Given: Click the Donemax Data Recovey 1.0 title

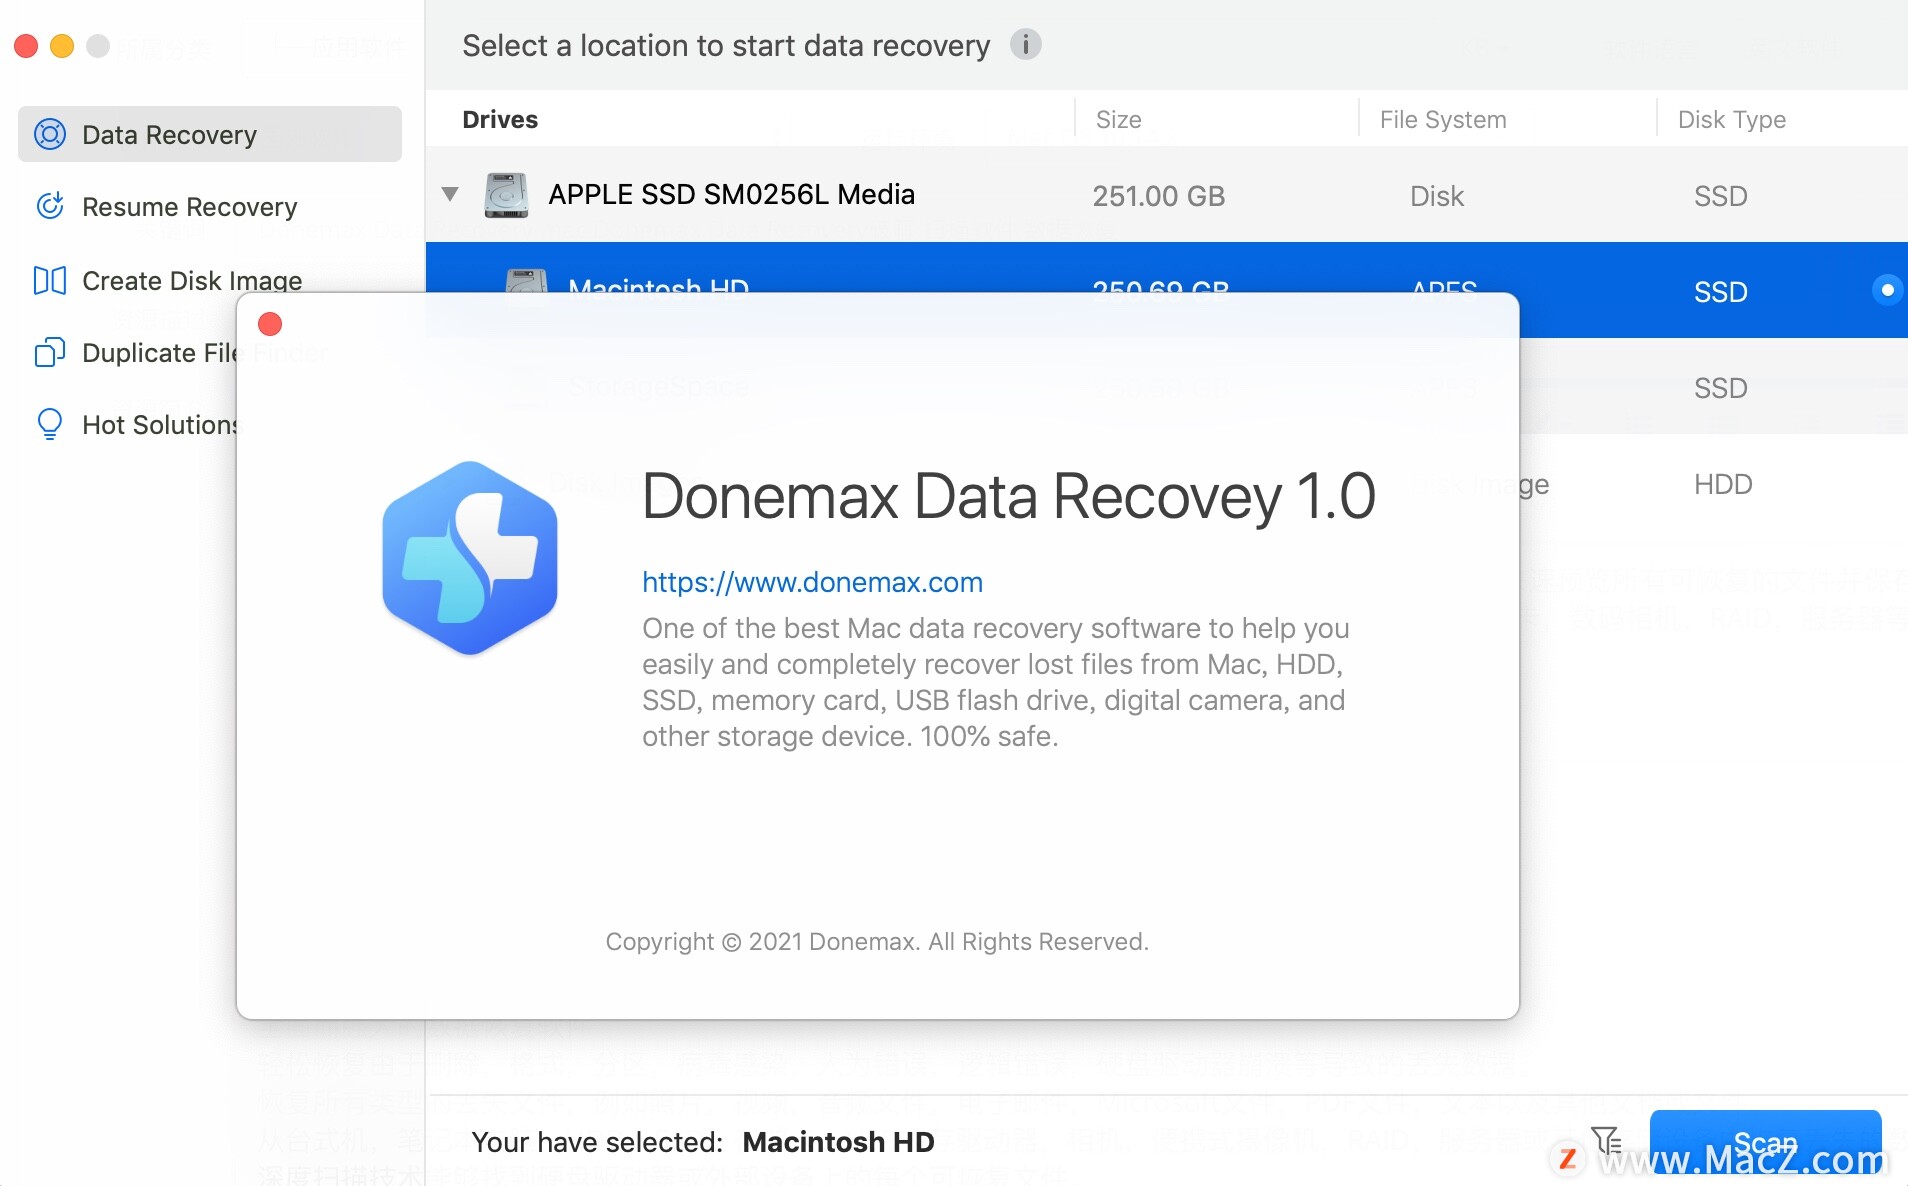Looking at the screenshot, I should [x=1009, y=496].
